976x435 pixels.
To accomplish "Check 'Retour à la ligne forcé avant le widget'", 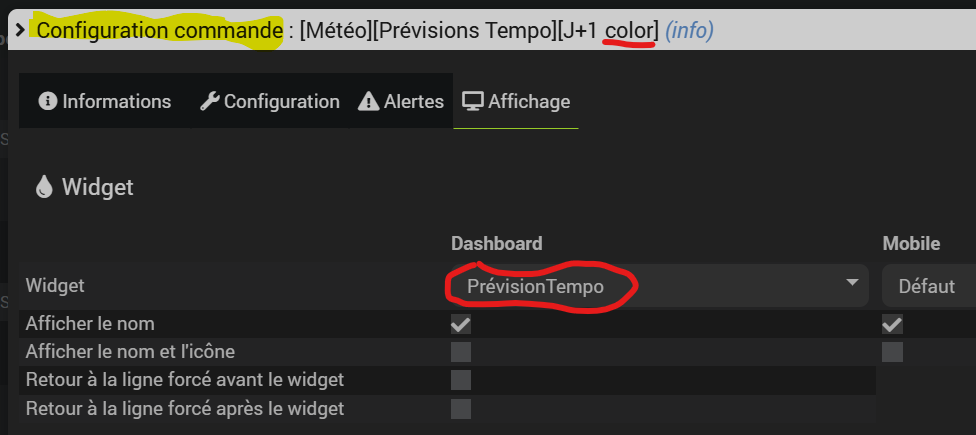I will pos(461,380).
